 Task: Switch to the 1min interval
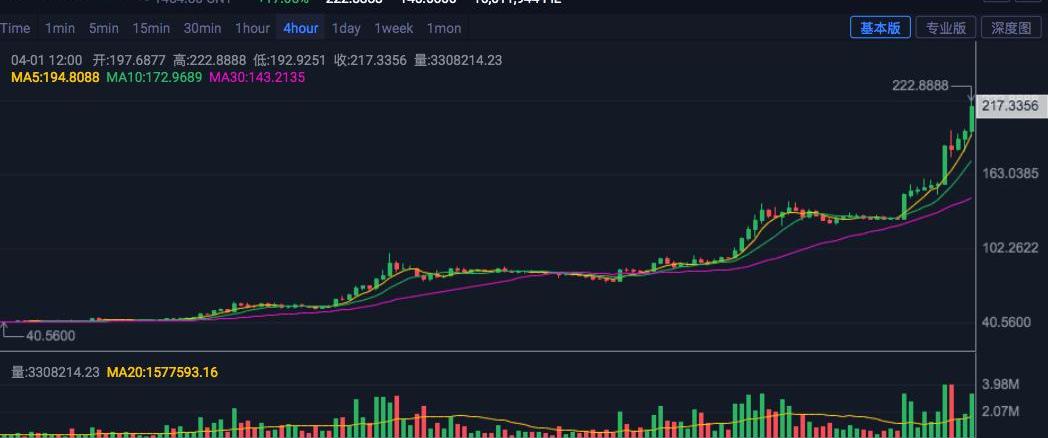point(60,28)
